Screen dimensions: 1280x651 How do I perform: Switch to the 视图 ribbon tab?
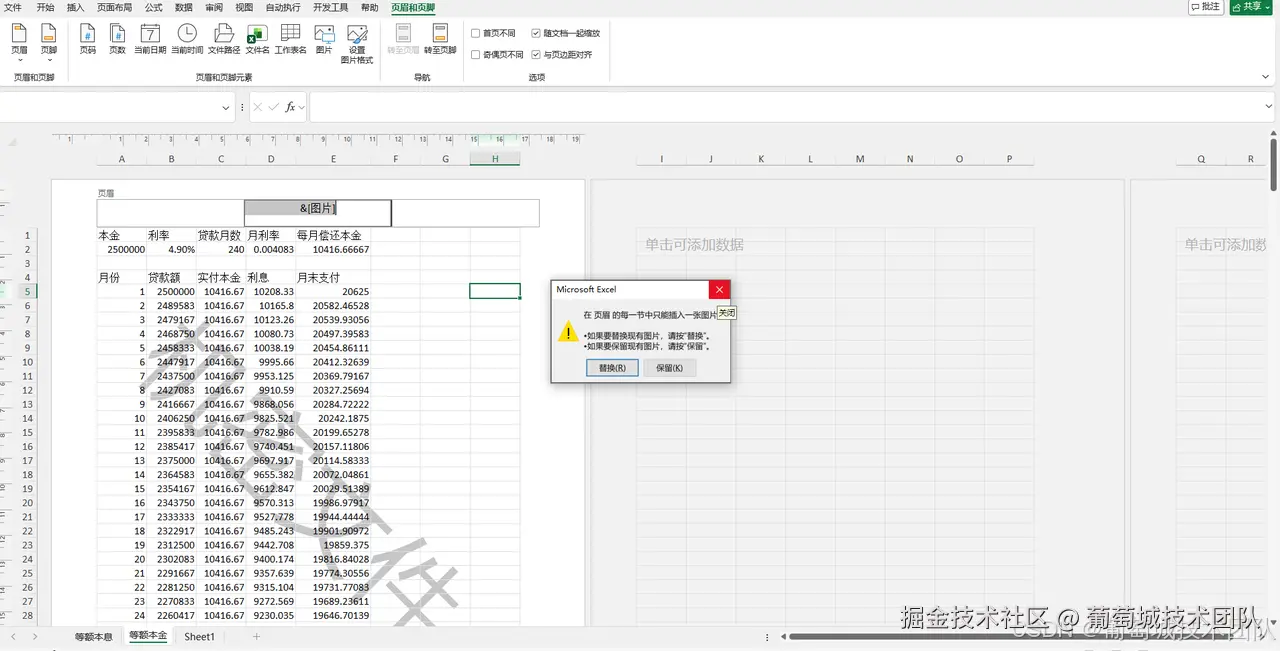coord(244,7)
